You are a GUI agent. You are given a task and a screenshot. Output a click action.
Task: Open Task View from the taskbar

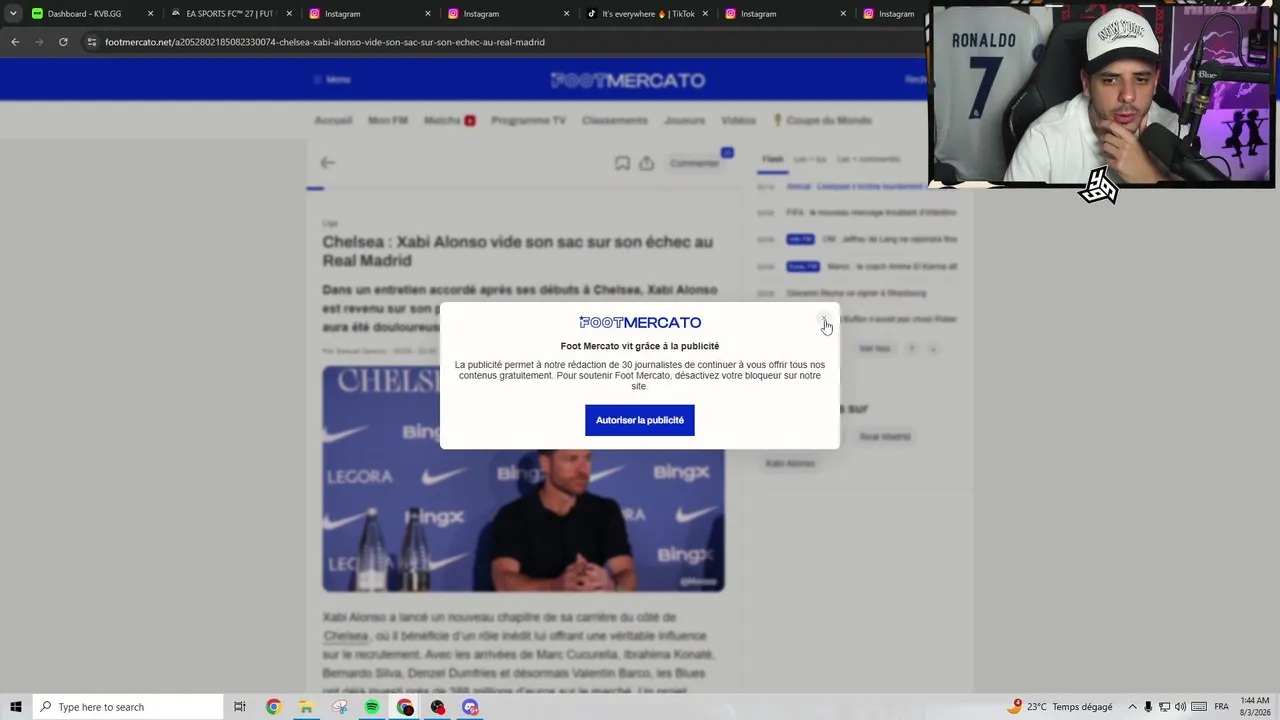tap(240, 707)
